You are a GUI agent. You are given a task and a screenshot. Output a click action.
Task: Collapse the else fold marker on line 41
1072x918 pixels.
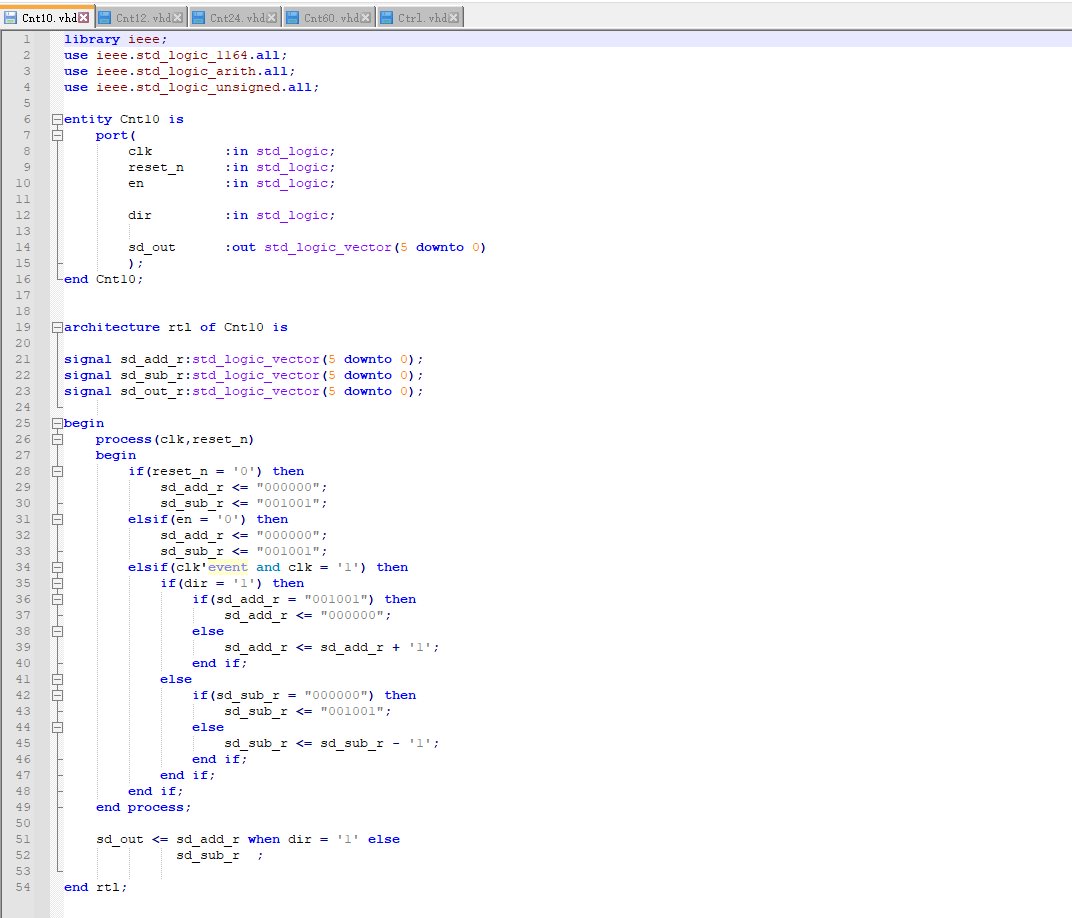click(x=57, y=679)
